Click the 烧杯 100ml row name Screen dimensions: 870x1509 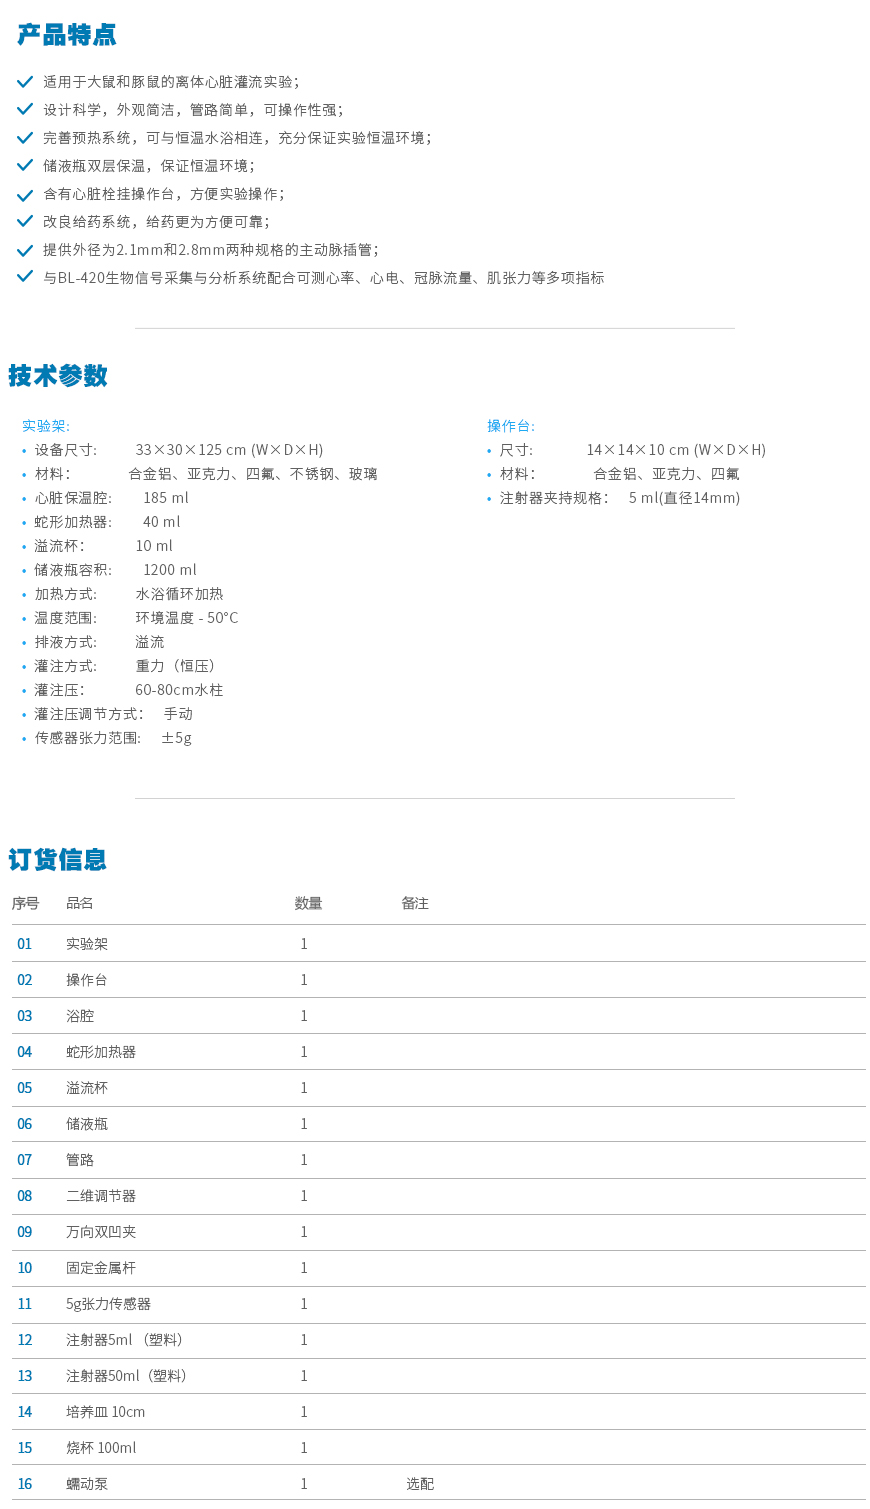click(x=101, y=1448)
